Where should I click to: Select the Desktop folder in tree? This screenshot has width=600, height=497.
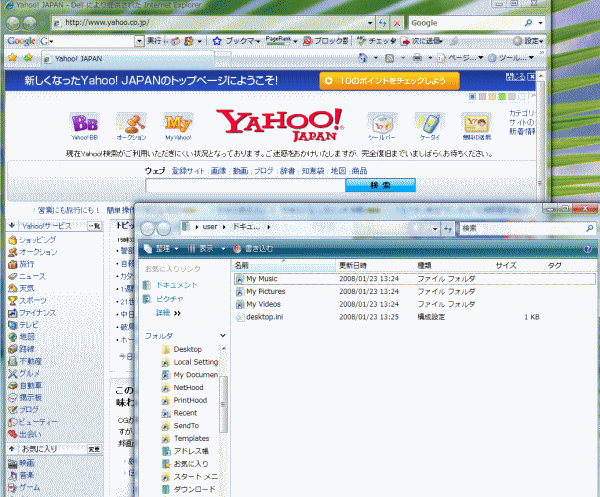(188, 349)
